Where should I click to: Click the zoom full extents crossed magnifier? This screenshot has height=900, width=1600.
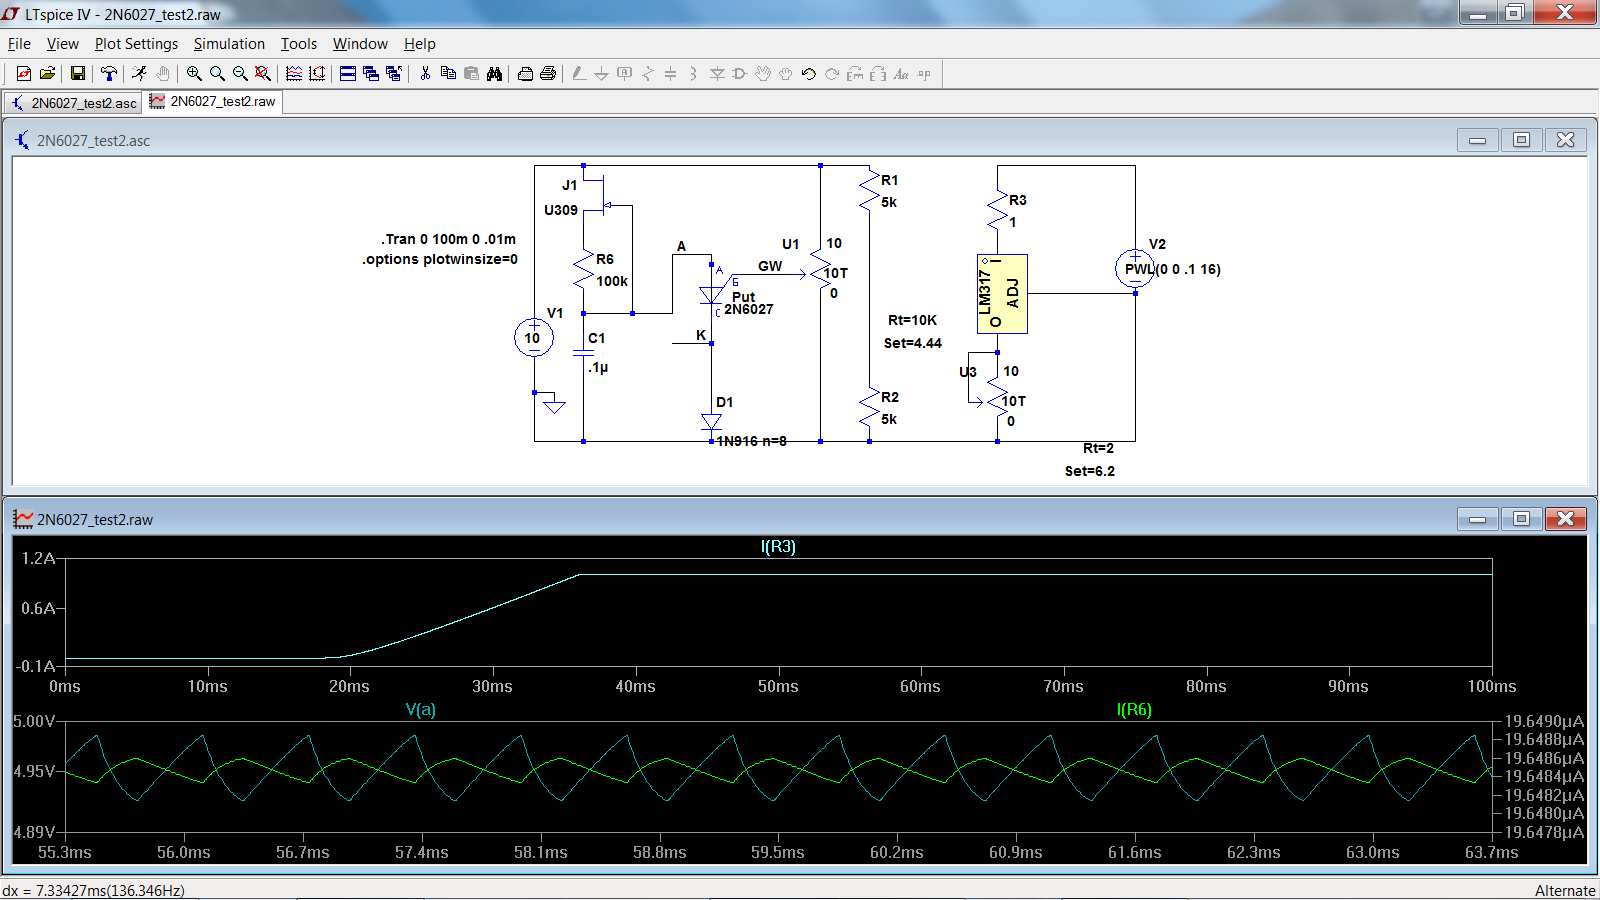263,74
